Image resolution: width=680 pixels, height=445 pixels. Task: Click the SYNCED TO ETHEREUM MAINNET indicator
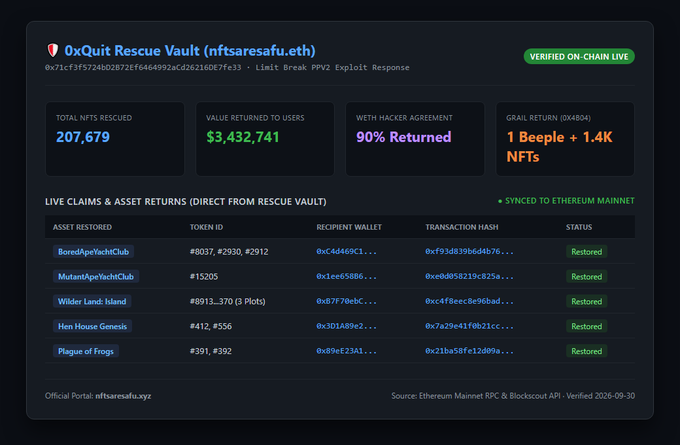click(x=566, y=201)
